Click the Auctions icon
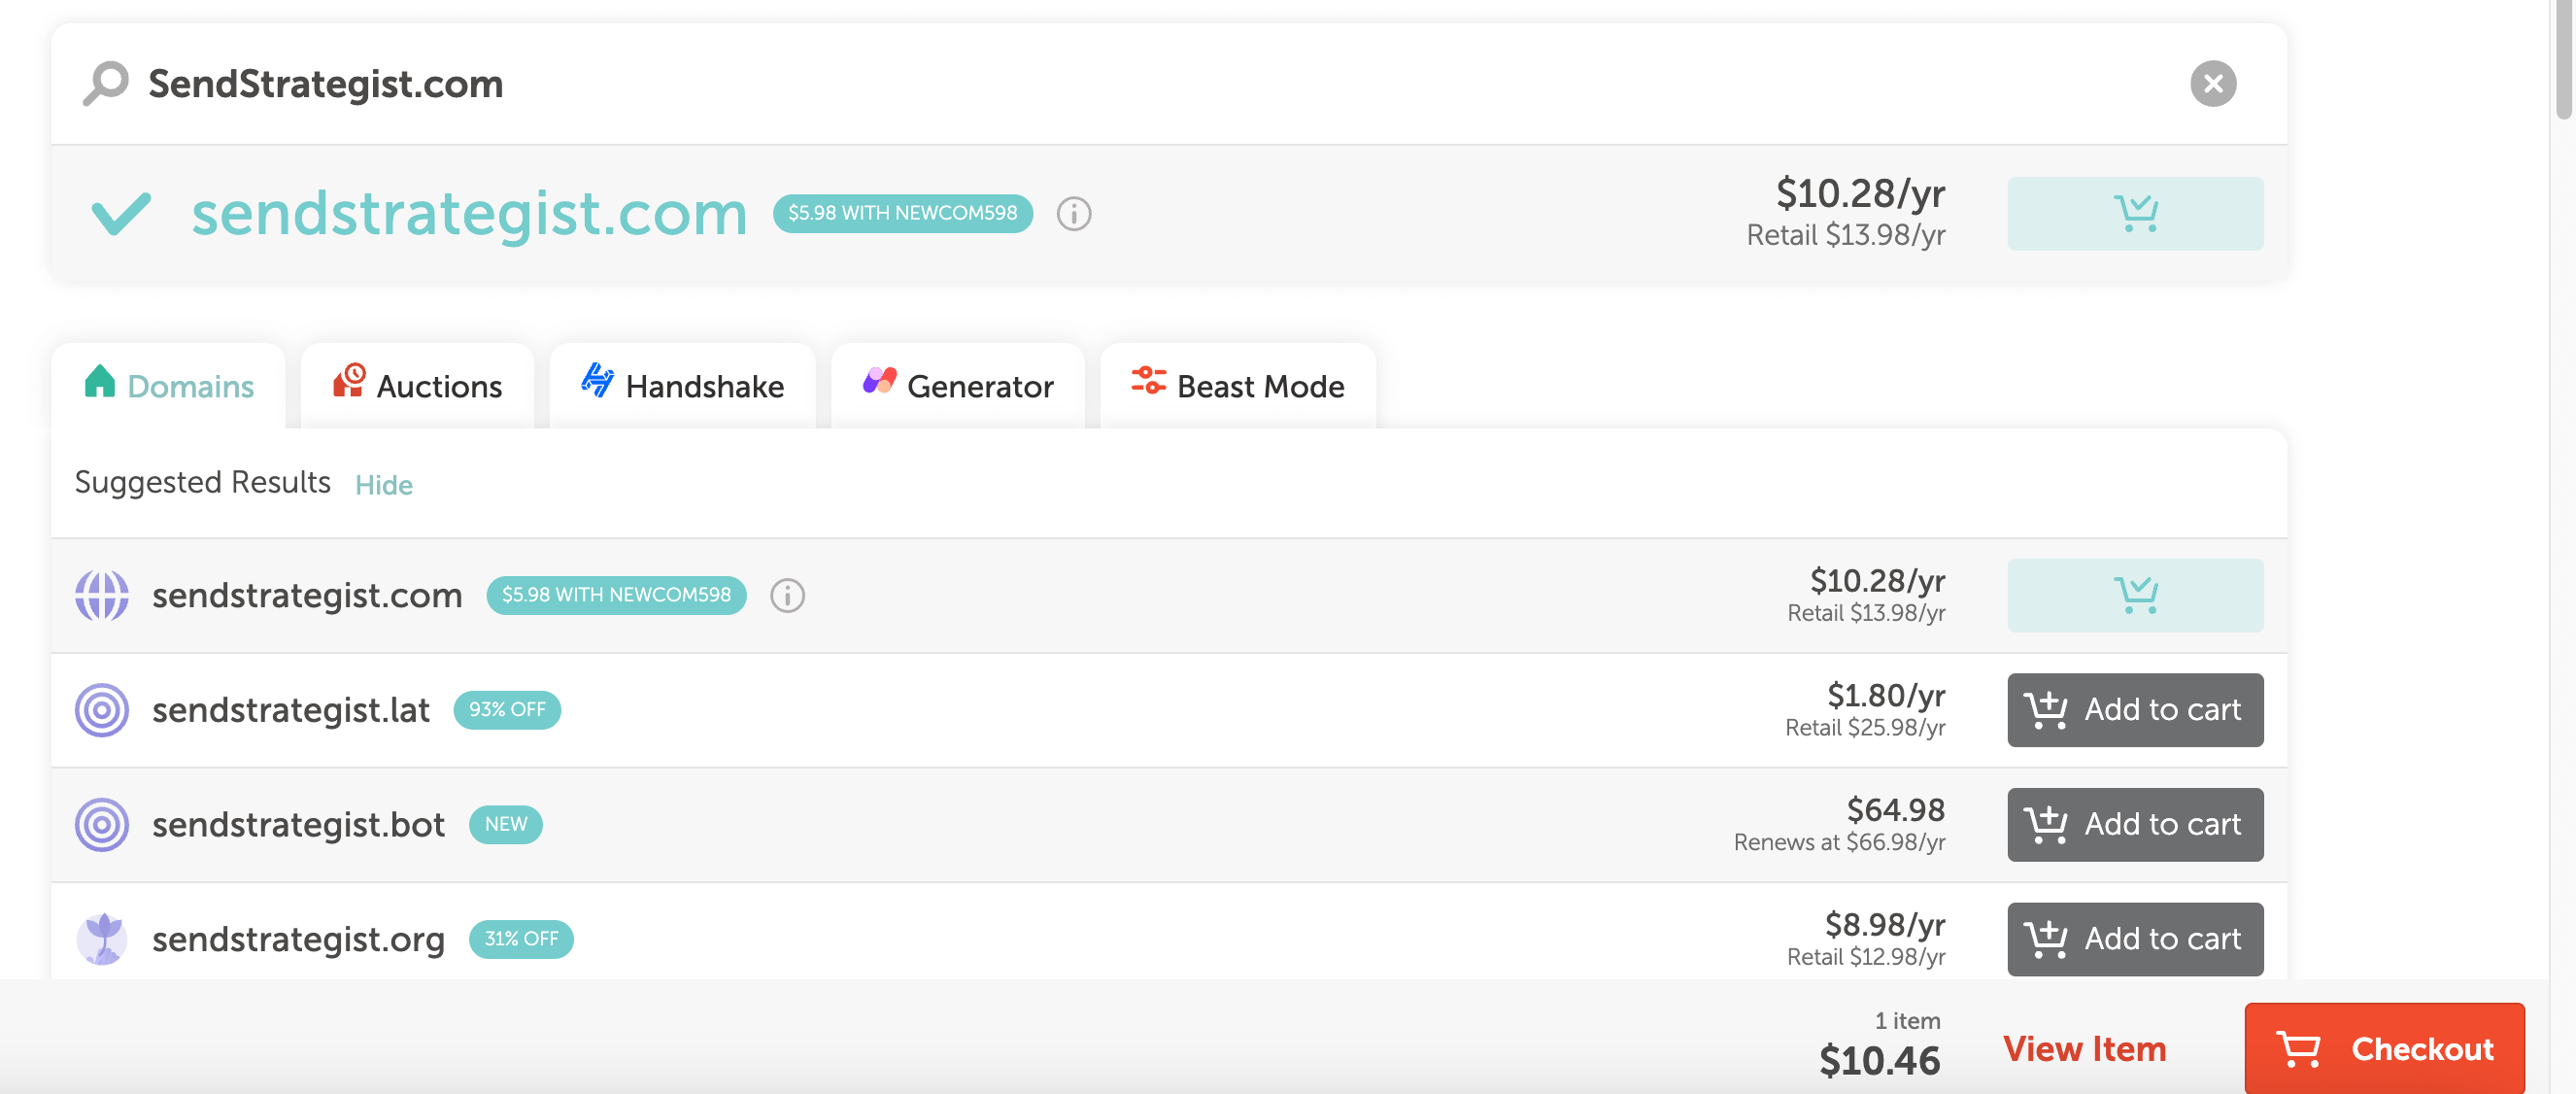Viewport: 2576px width, 1094px height. 349,381
